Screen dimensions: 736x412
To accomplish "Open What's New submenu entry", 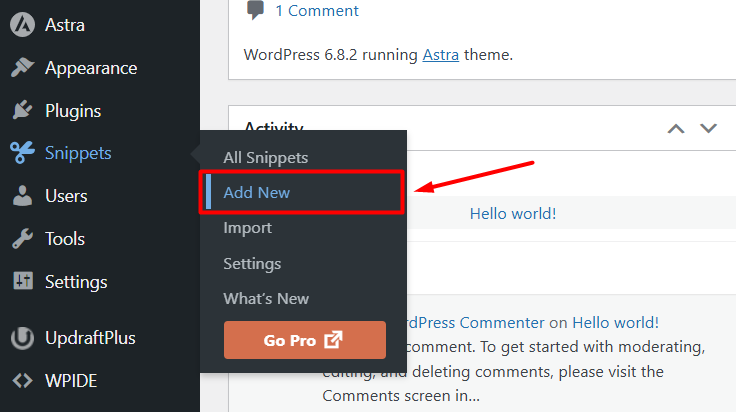I will [x=266, y=299].
